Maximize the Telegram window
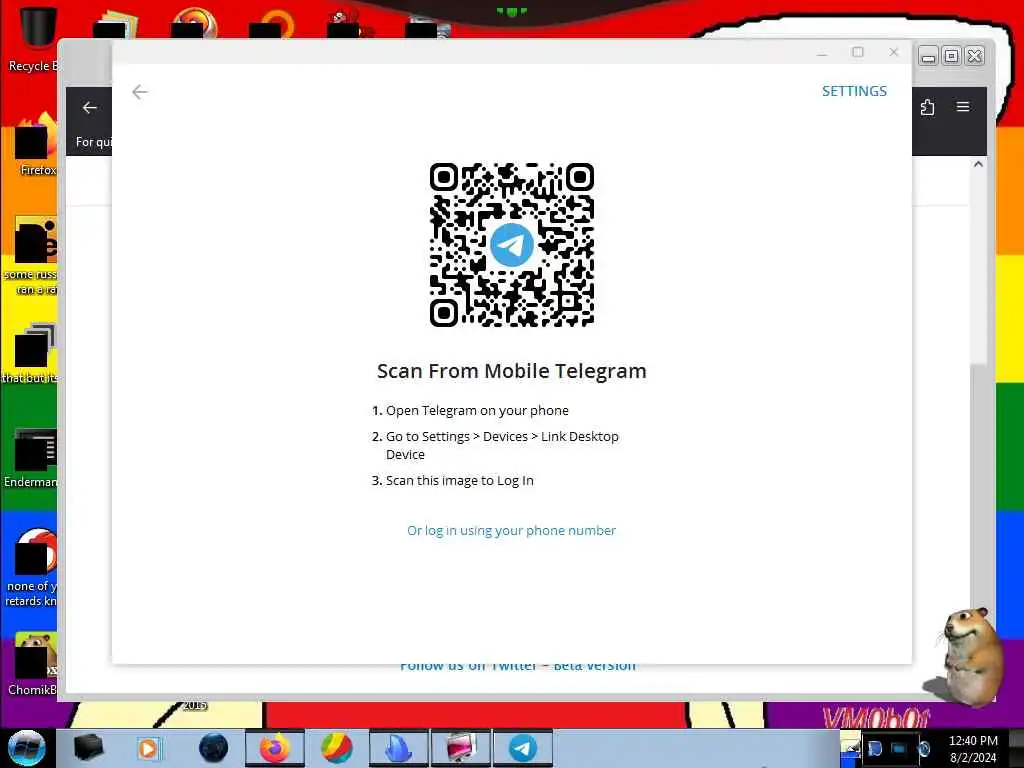 click(x=858, y=52)
